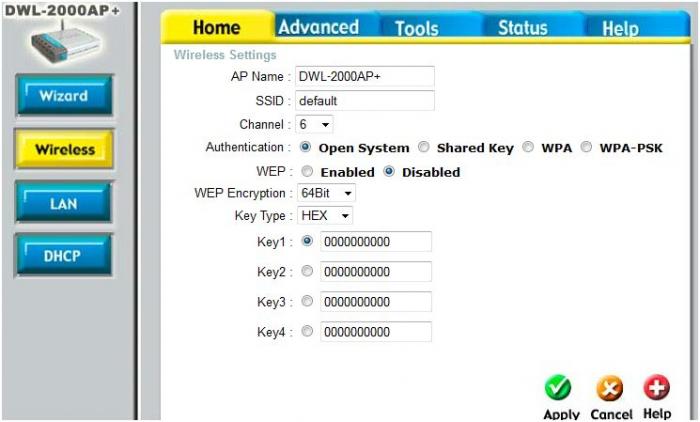Click the DWL-2000AP+ router image
Screen dimensions: 700x422
pyautogui.click(x=66, y=43)
